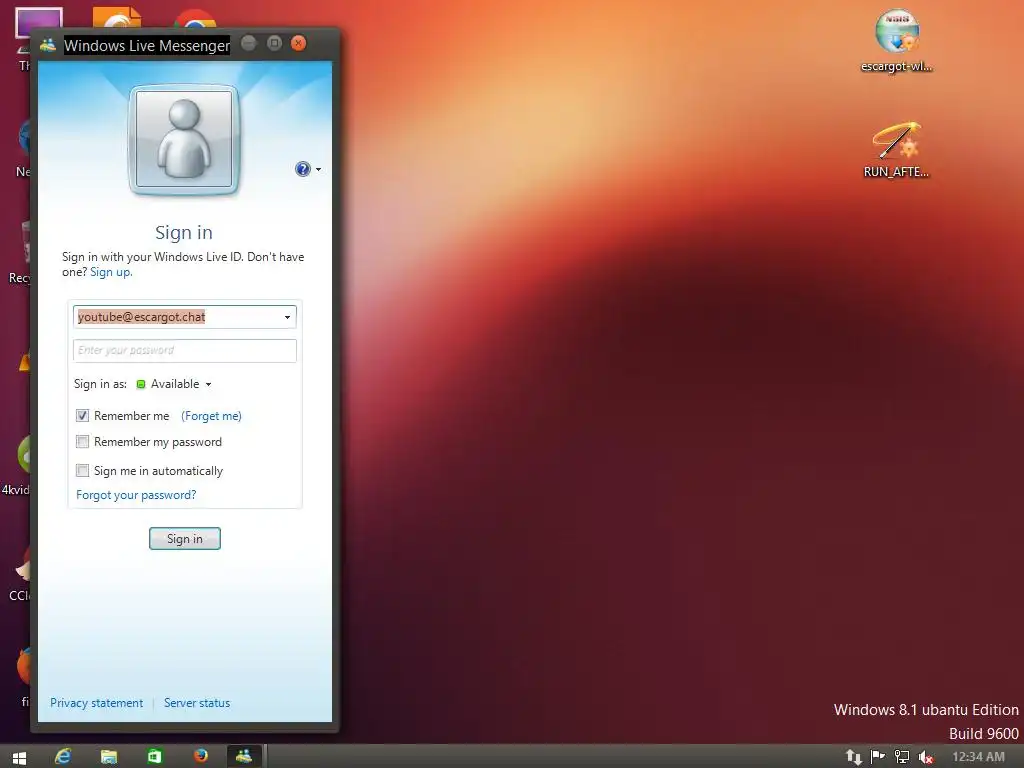Maximize the Windows Live Messenger window
Image resolution: width=1024 pixels, height=768 pixels.
[x=274, y=43]
